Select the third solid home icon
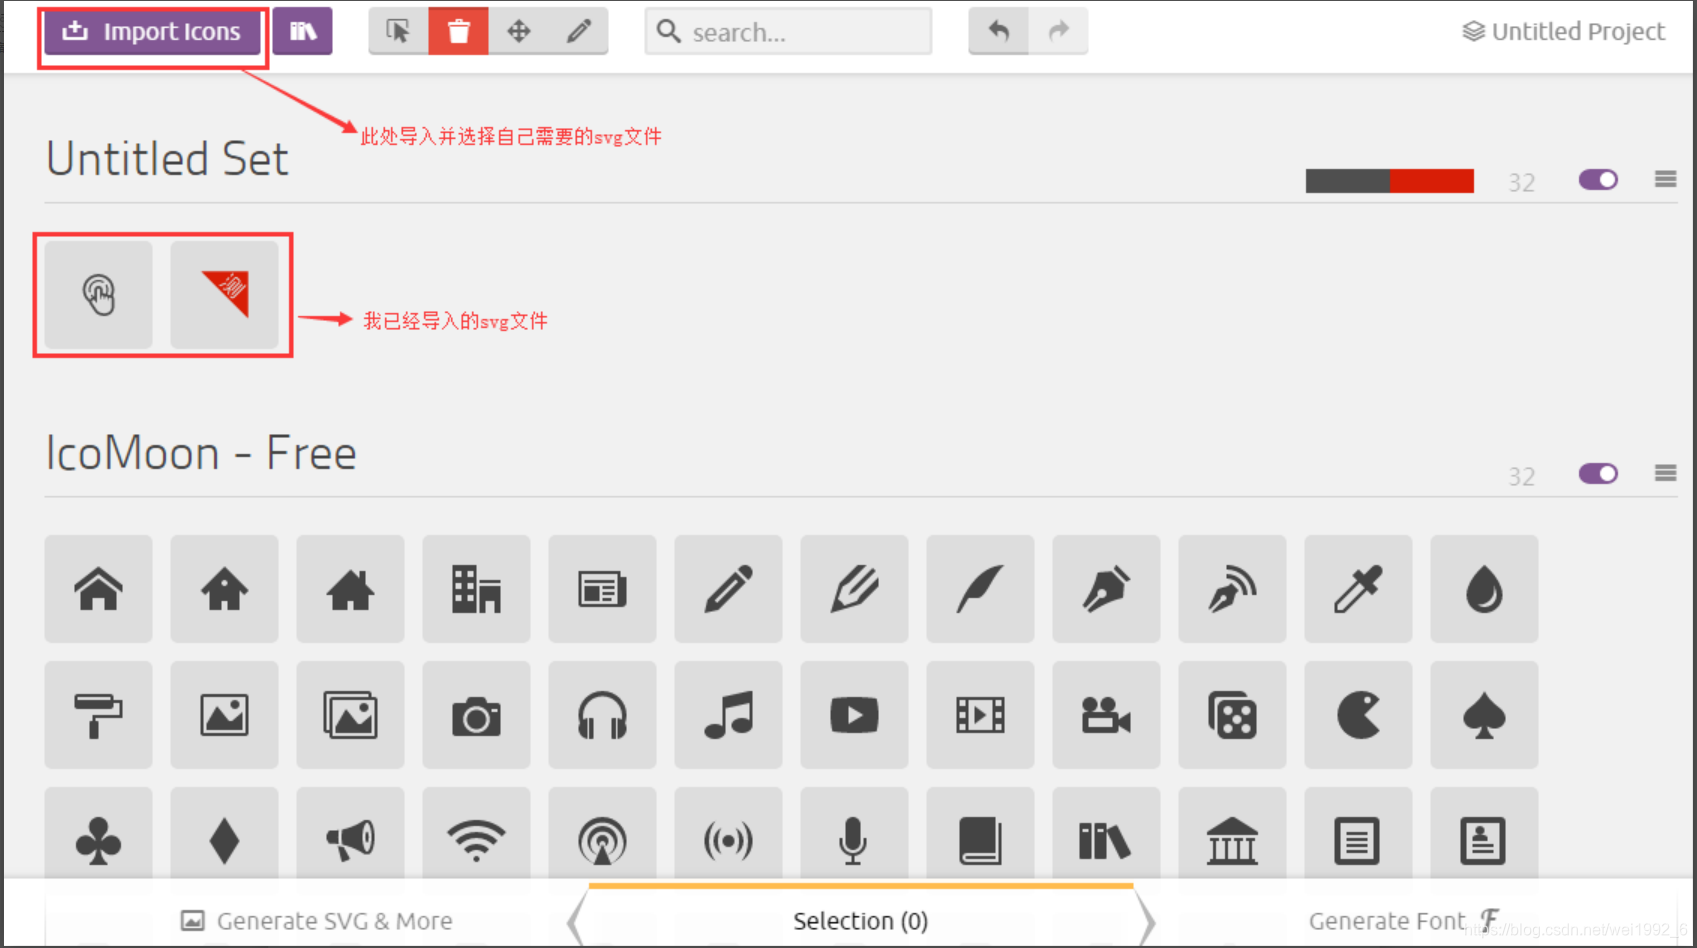 point(350,589)
